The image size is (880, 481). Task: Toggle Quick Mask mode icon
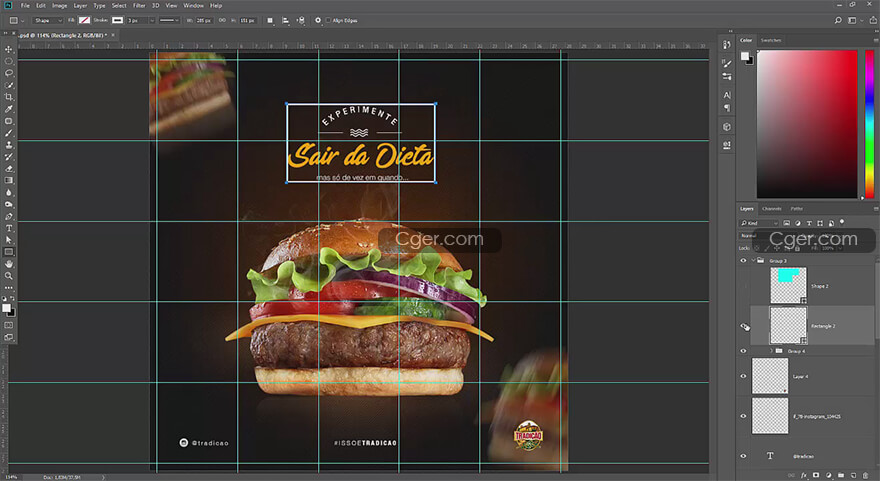(x=8, y=325)
